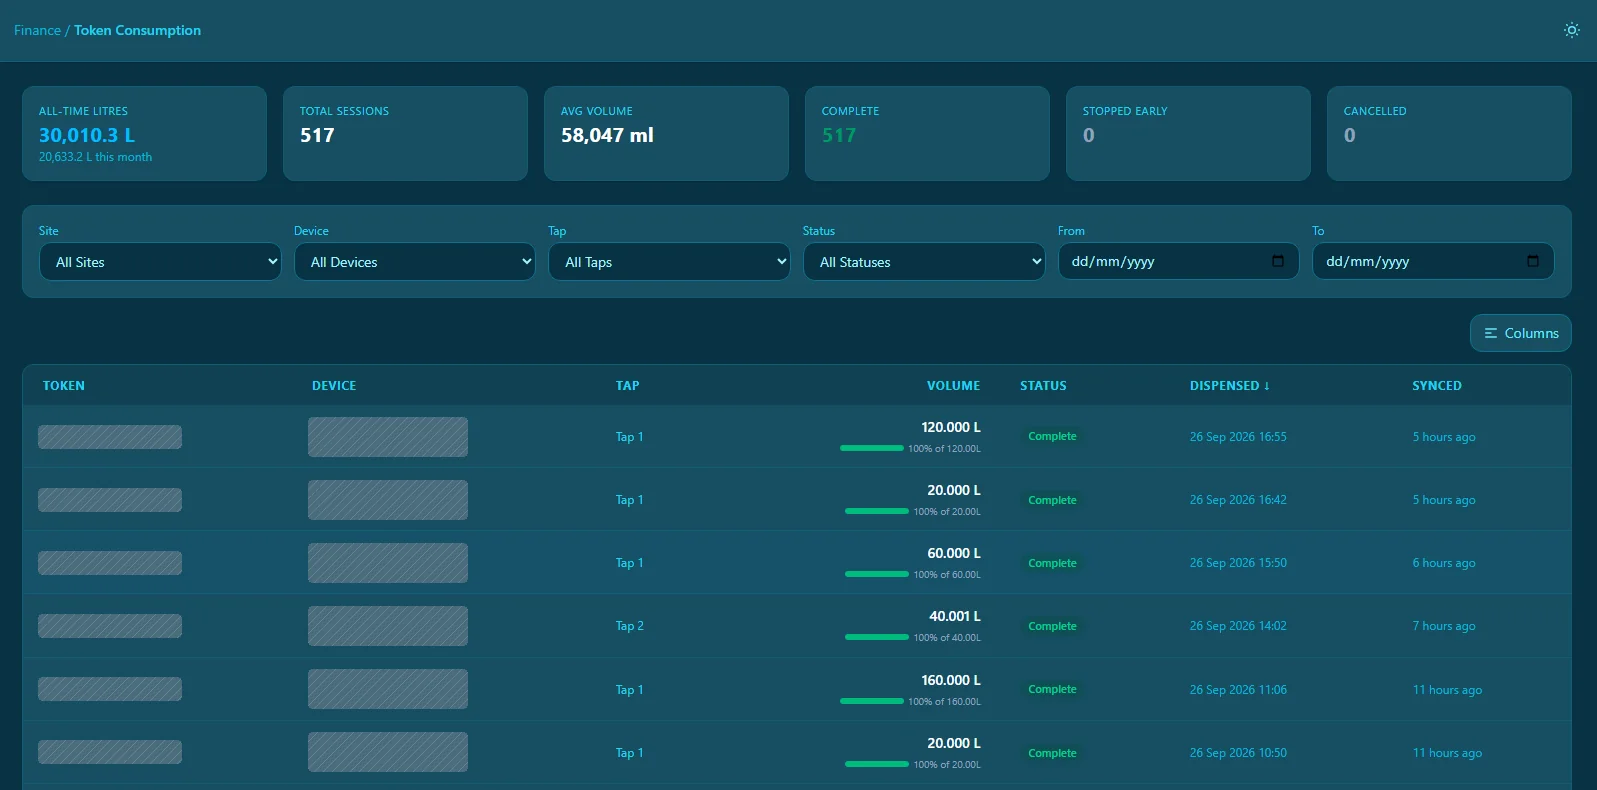Click the 7 hours ago synced cell

pos(1444,626)
